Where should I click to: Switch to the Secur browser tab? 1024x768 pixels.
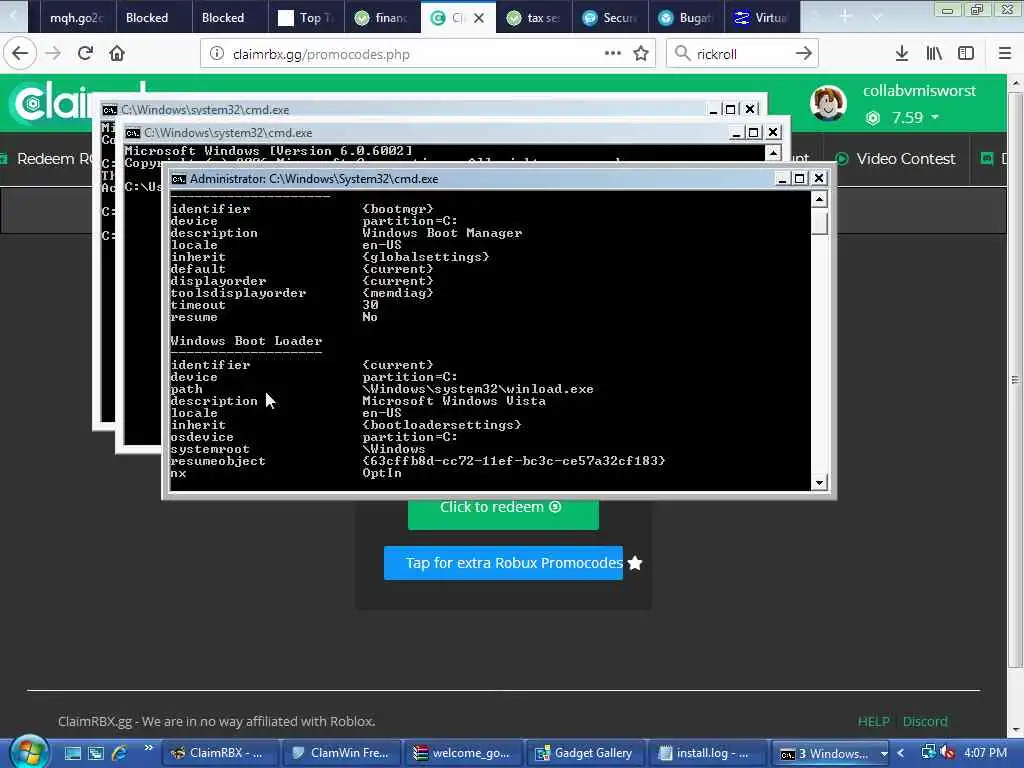coord(610,18)
